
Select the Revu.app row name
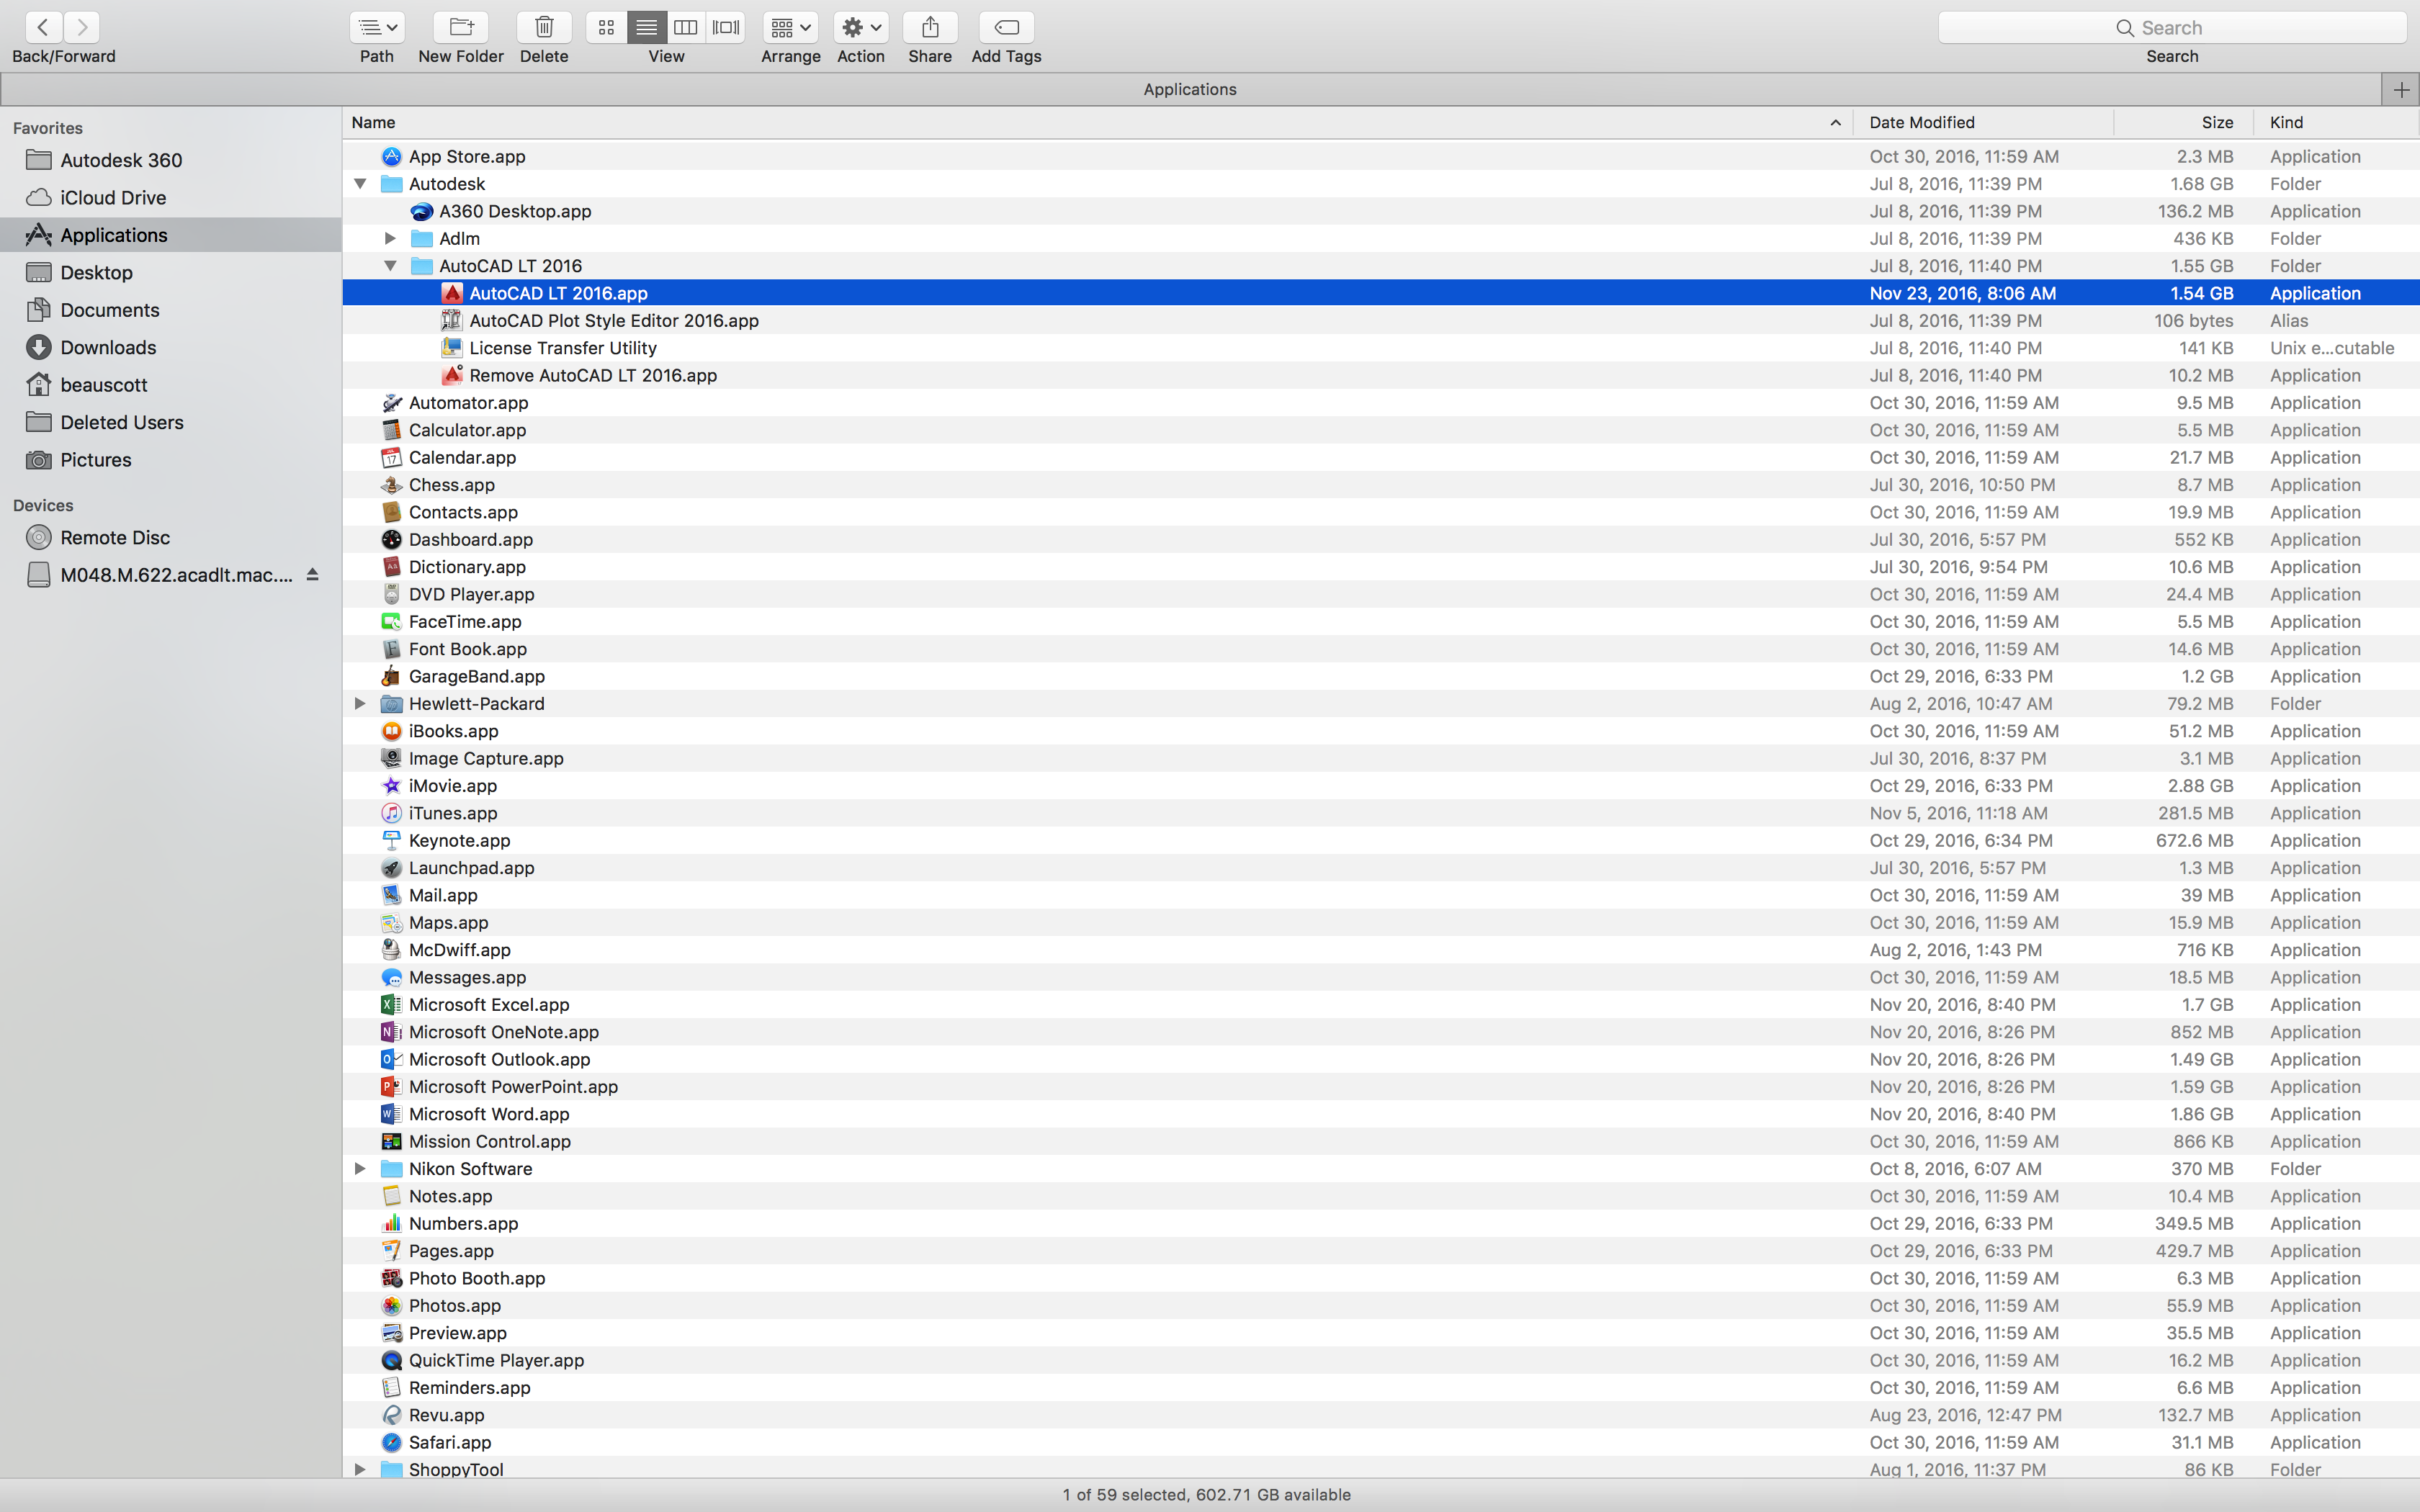click(x=446, y=1415)
